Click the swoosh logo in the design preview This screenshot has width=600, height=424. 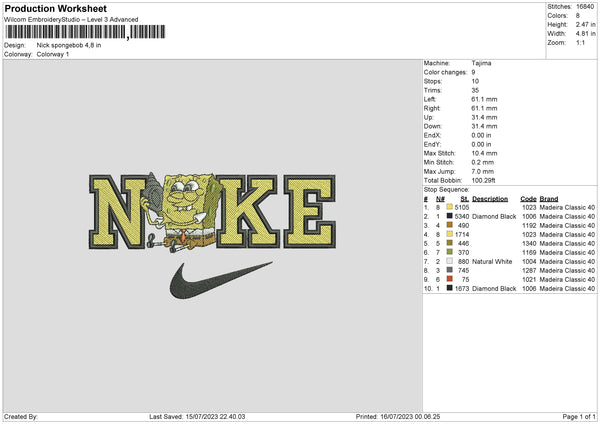221,280
